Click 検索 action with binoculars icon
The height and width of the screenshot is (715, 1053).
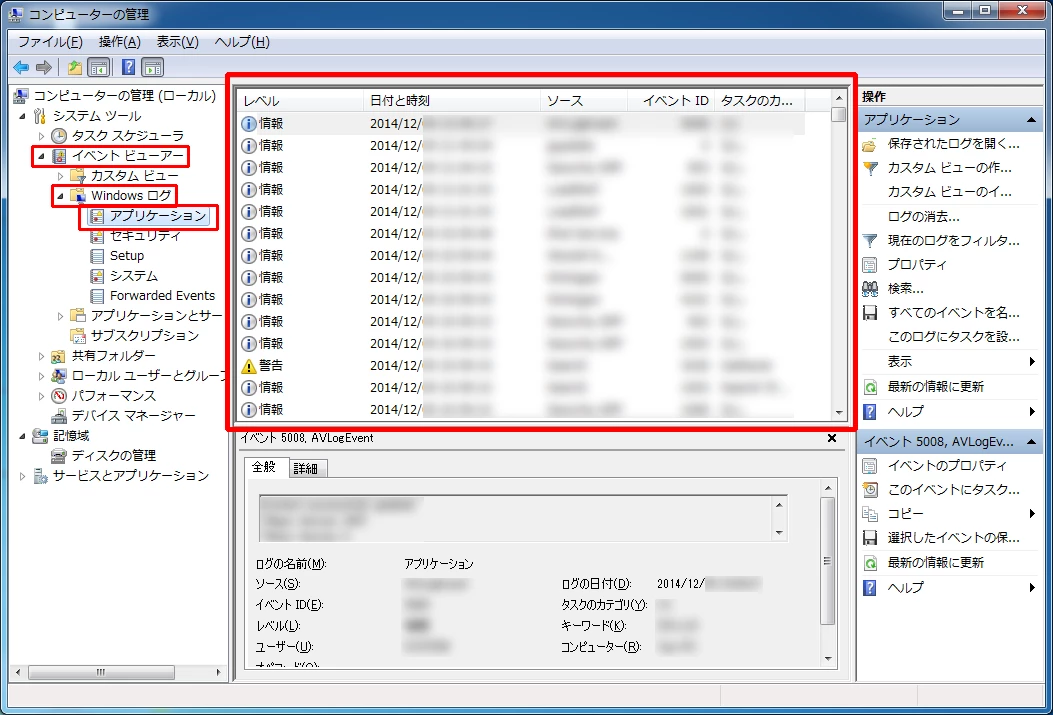click(905, 289)
